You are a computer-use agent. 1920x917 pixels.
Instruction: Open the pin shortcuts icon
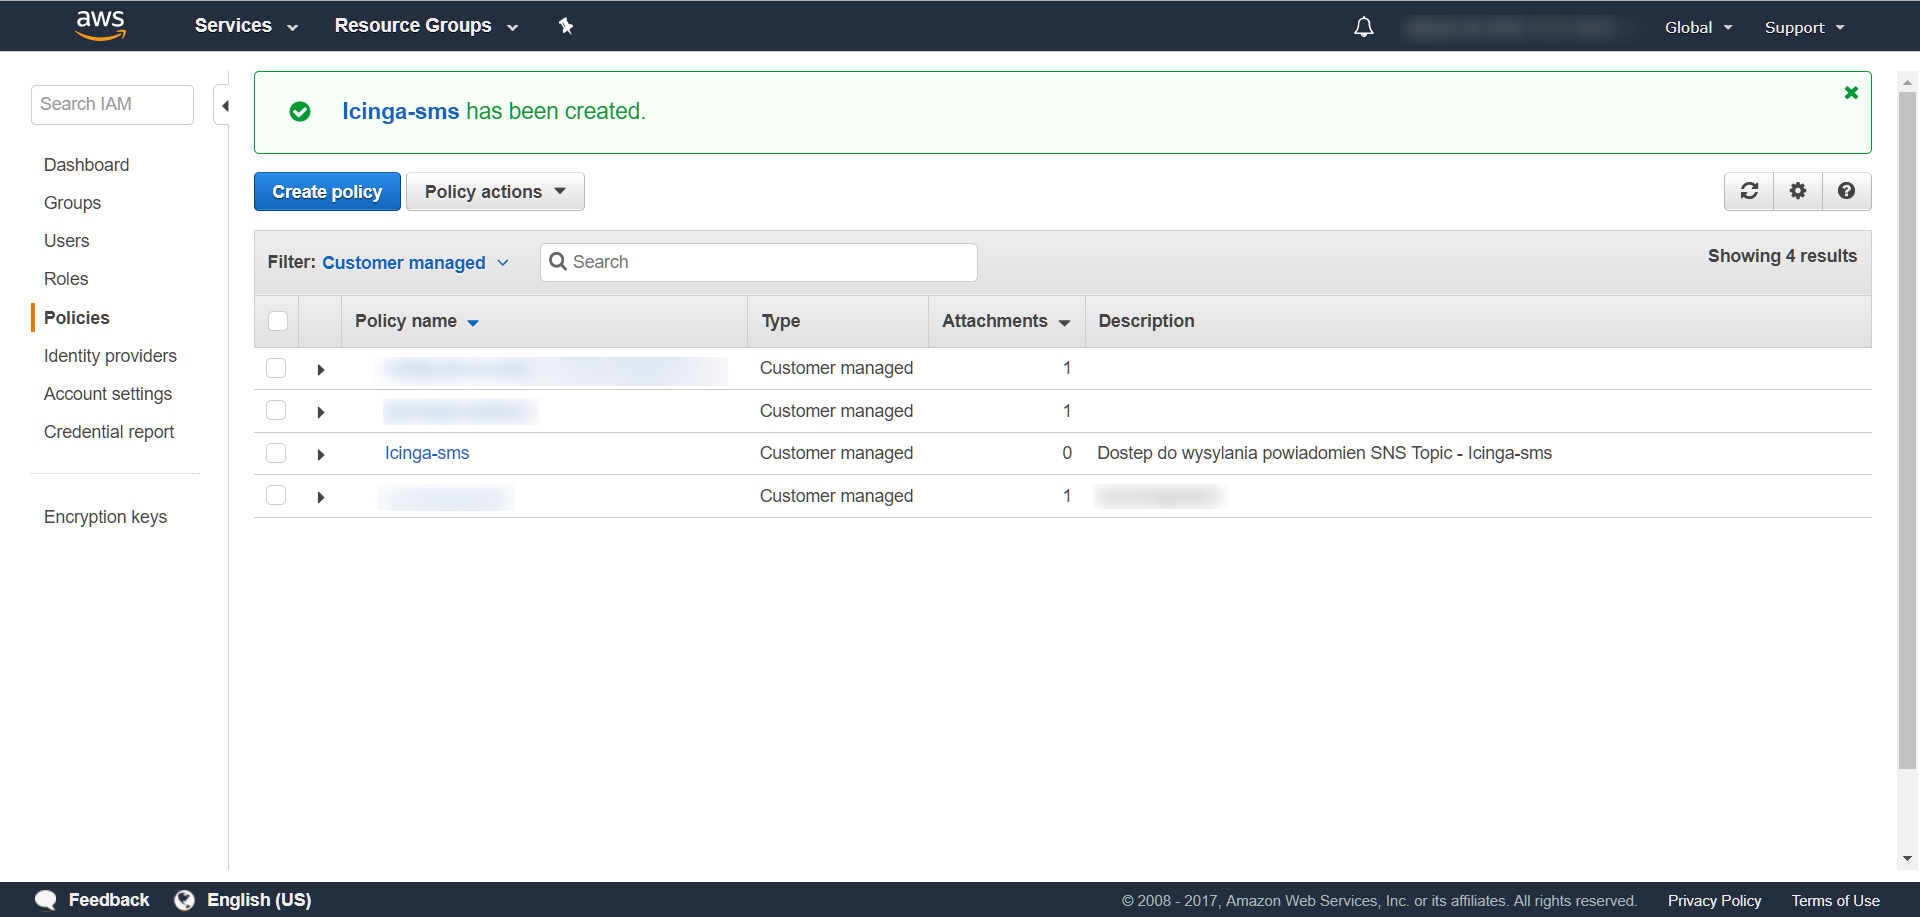click(566, 26)
